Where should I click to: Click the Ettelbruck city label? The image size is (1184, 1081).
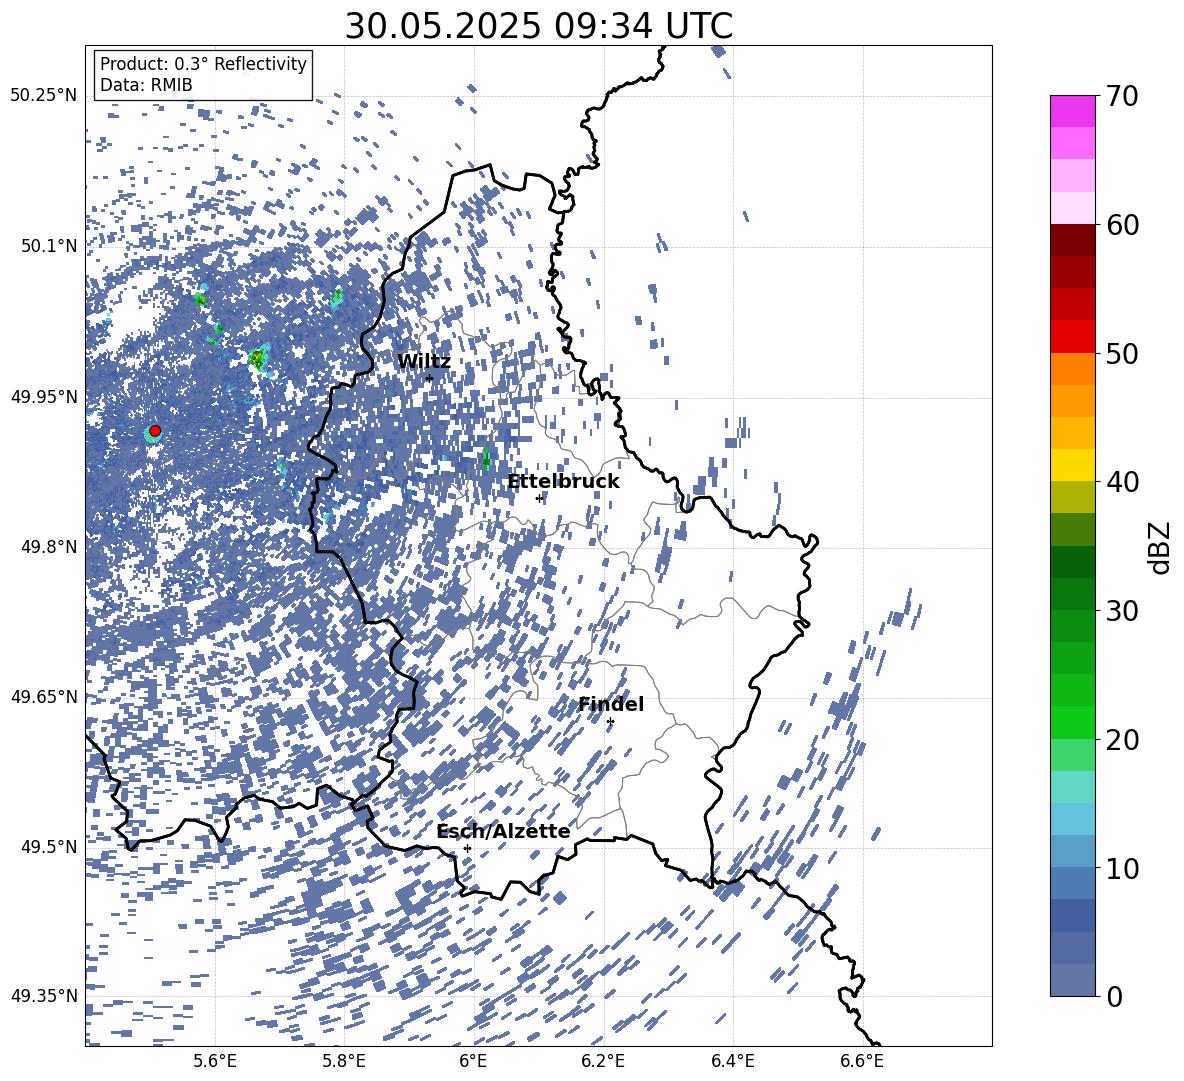pyautogui.click(x=563, y=482)
